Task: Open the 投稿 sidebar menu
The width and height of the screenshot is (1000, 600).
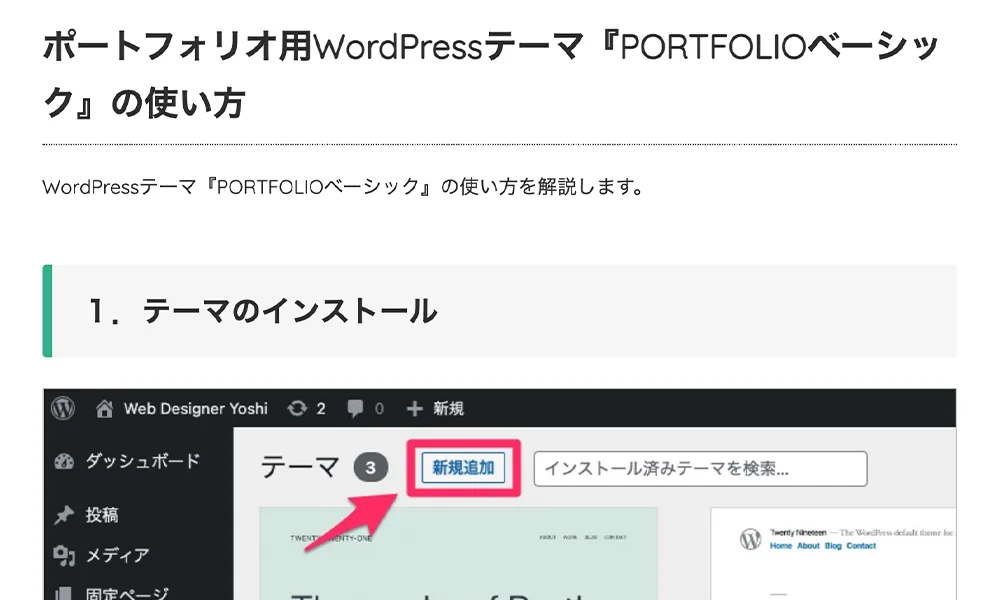Action: click(102, 515)
